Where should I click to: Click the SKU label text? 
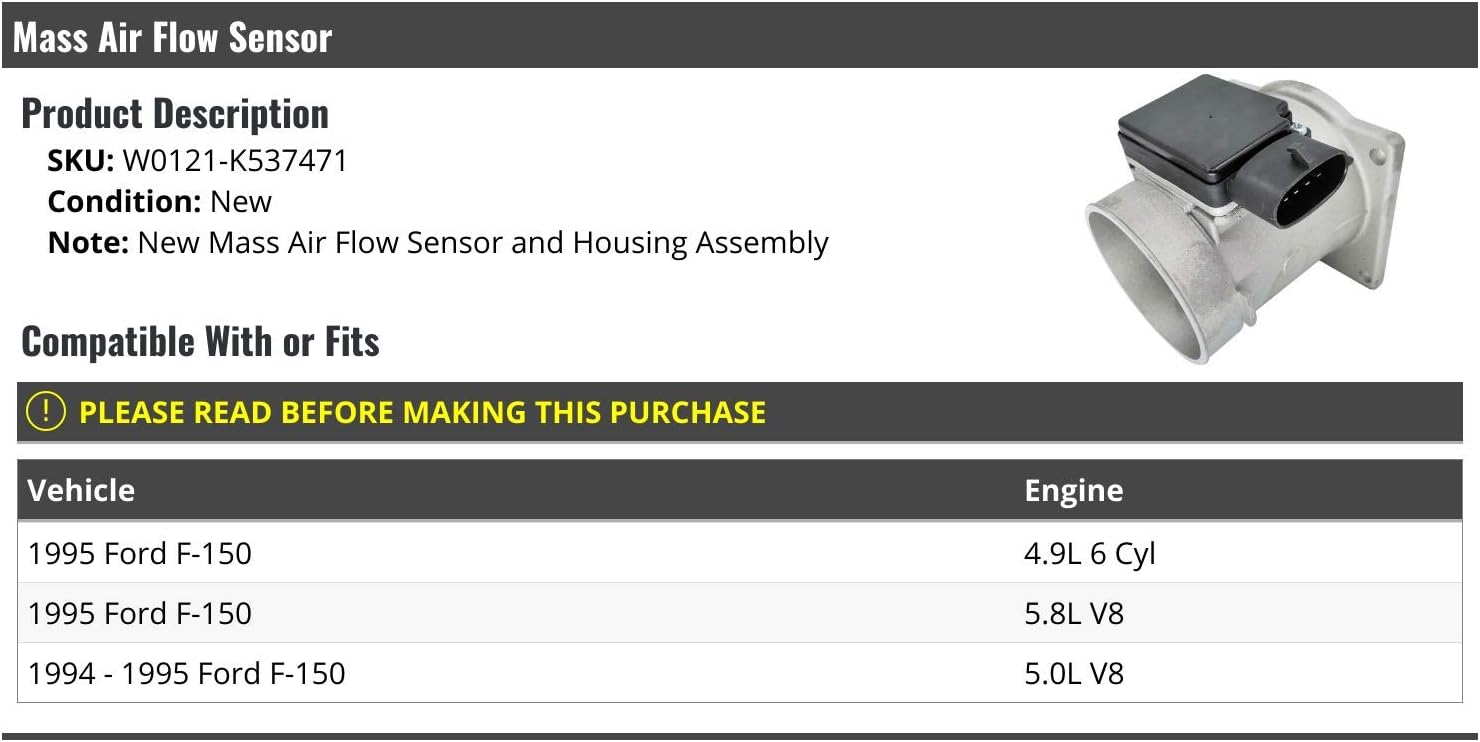tap(81, 160)
